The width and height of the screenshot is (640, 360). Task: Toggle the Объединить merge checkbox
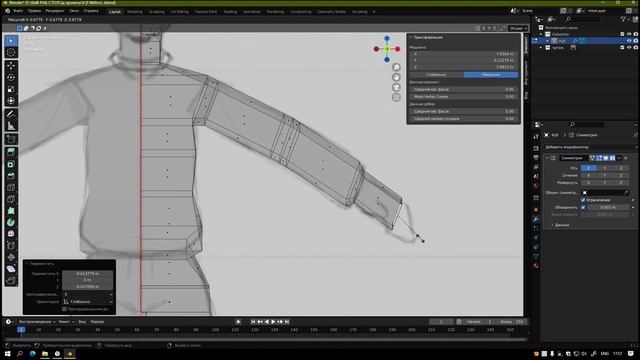[583, 207]
